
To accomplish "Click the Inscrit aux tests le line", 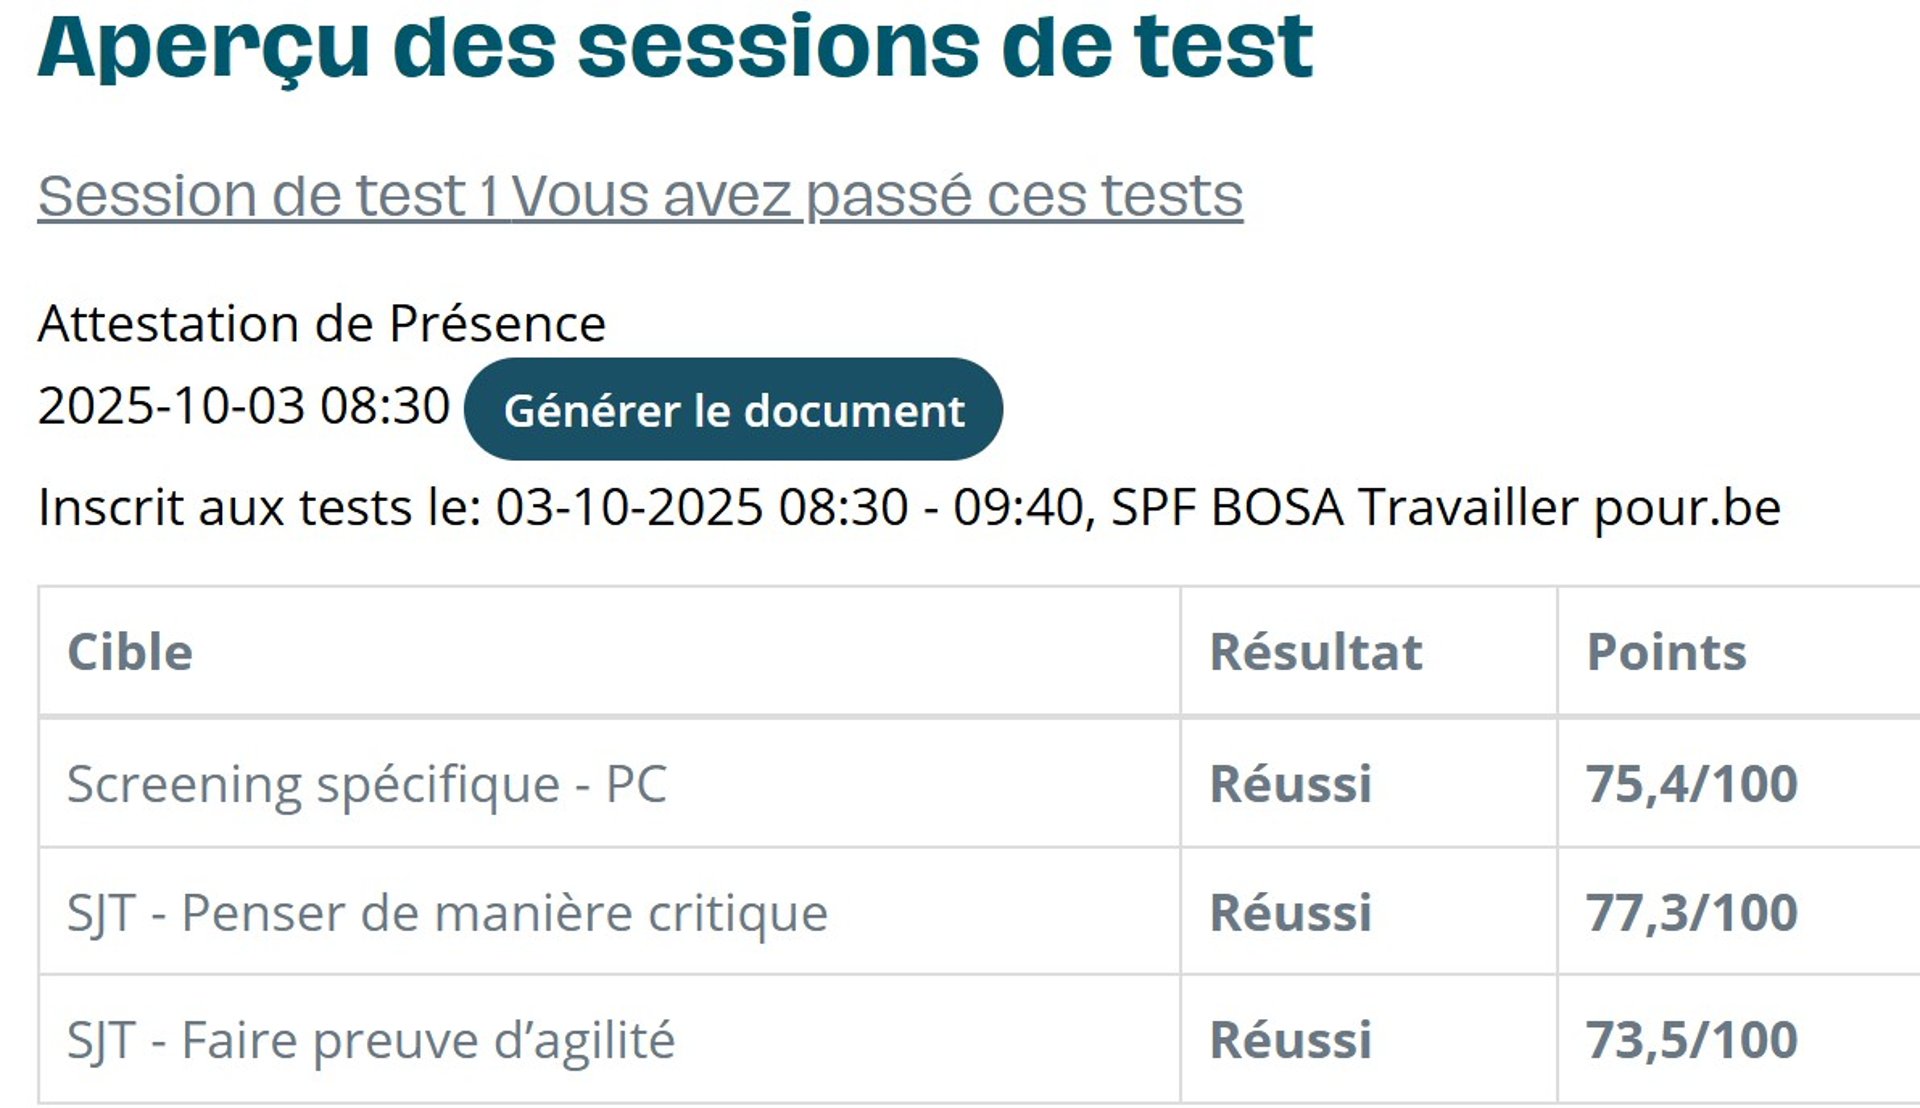I will (x=909, y=507).
